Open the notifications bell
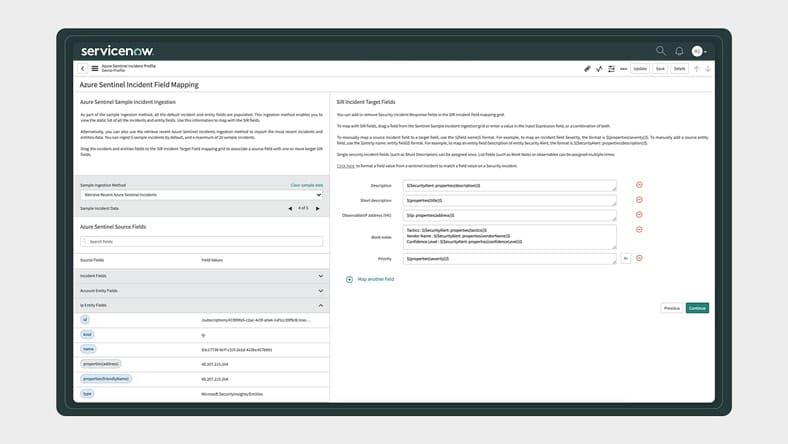This screenshot has height=444, width=788. (x=679, y=50)
